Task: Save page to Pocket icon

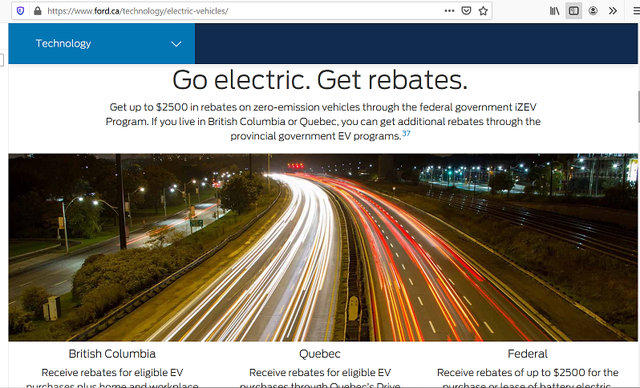Action: (466, 11)
